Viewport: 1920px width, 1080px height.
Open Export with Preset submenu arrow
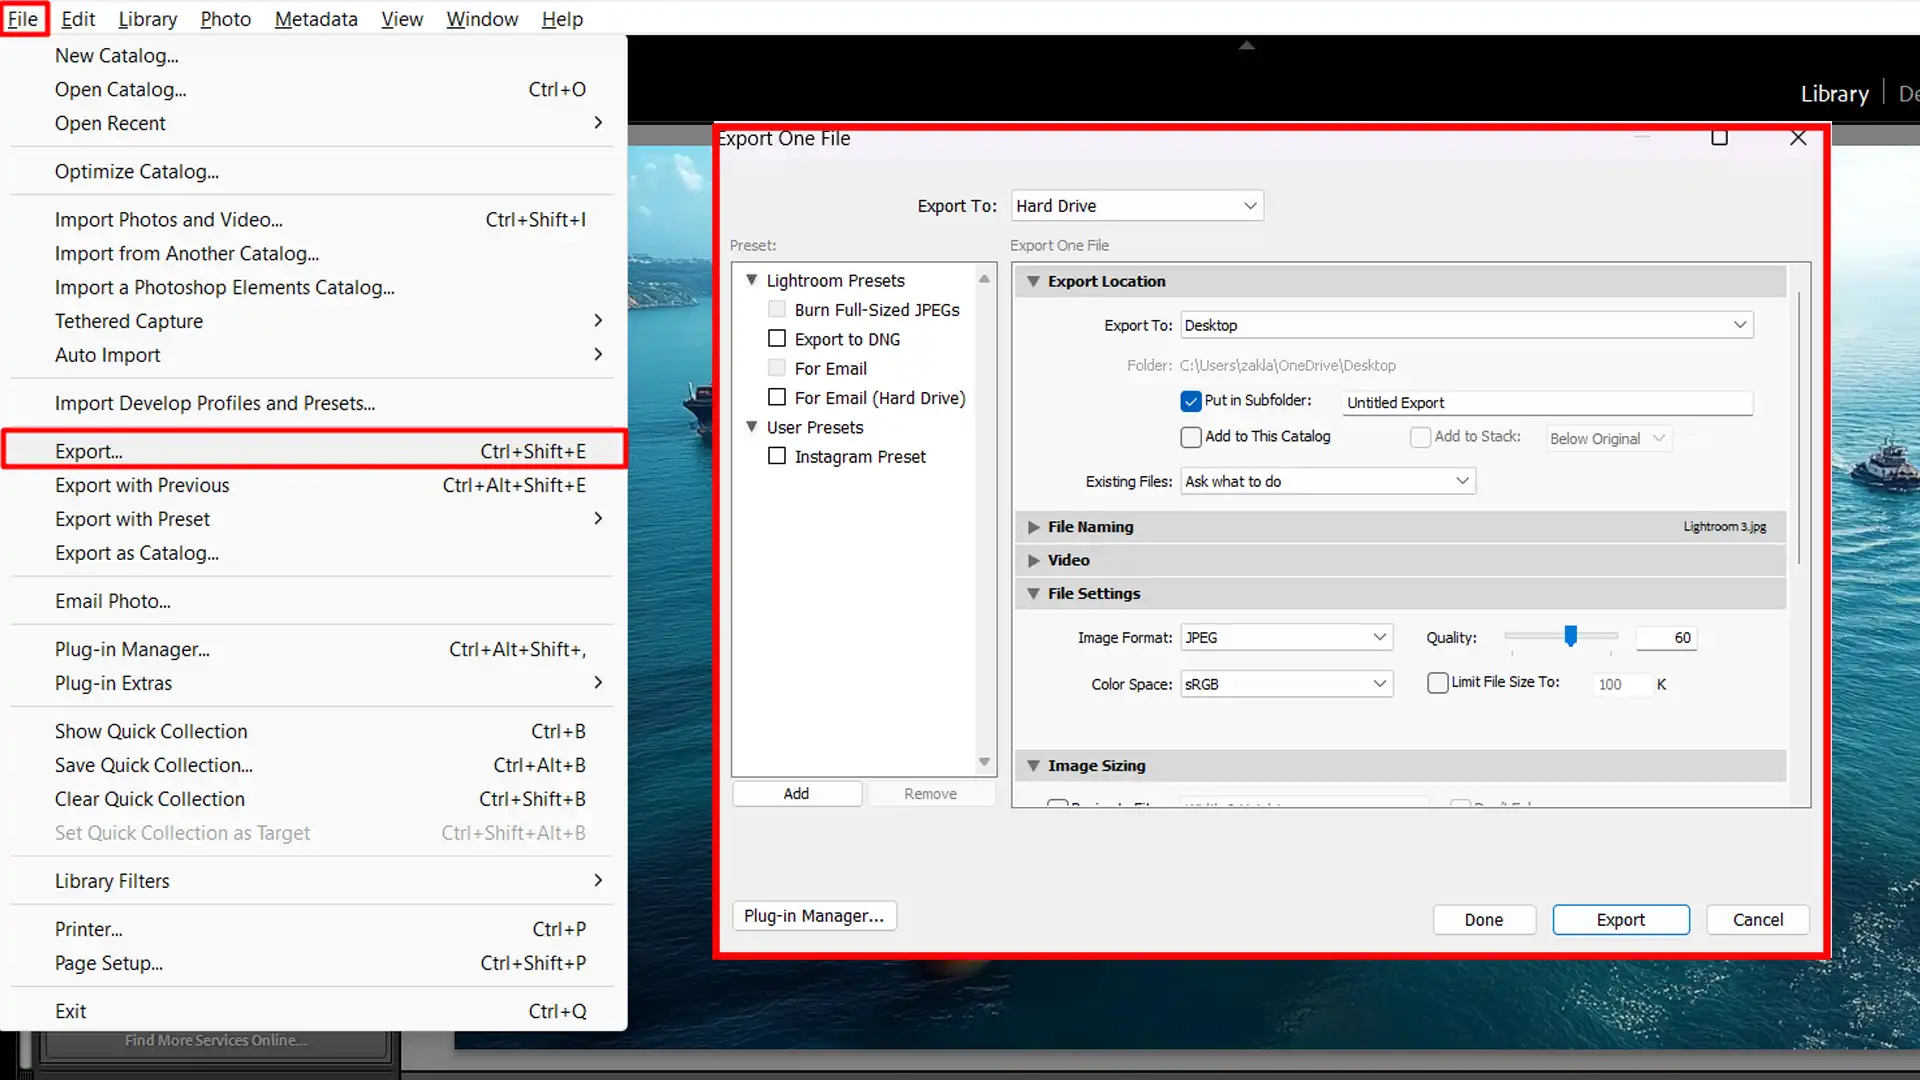pos(598,518)
